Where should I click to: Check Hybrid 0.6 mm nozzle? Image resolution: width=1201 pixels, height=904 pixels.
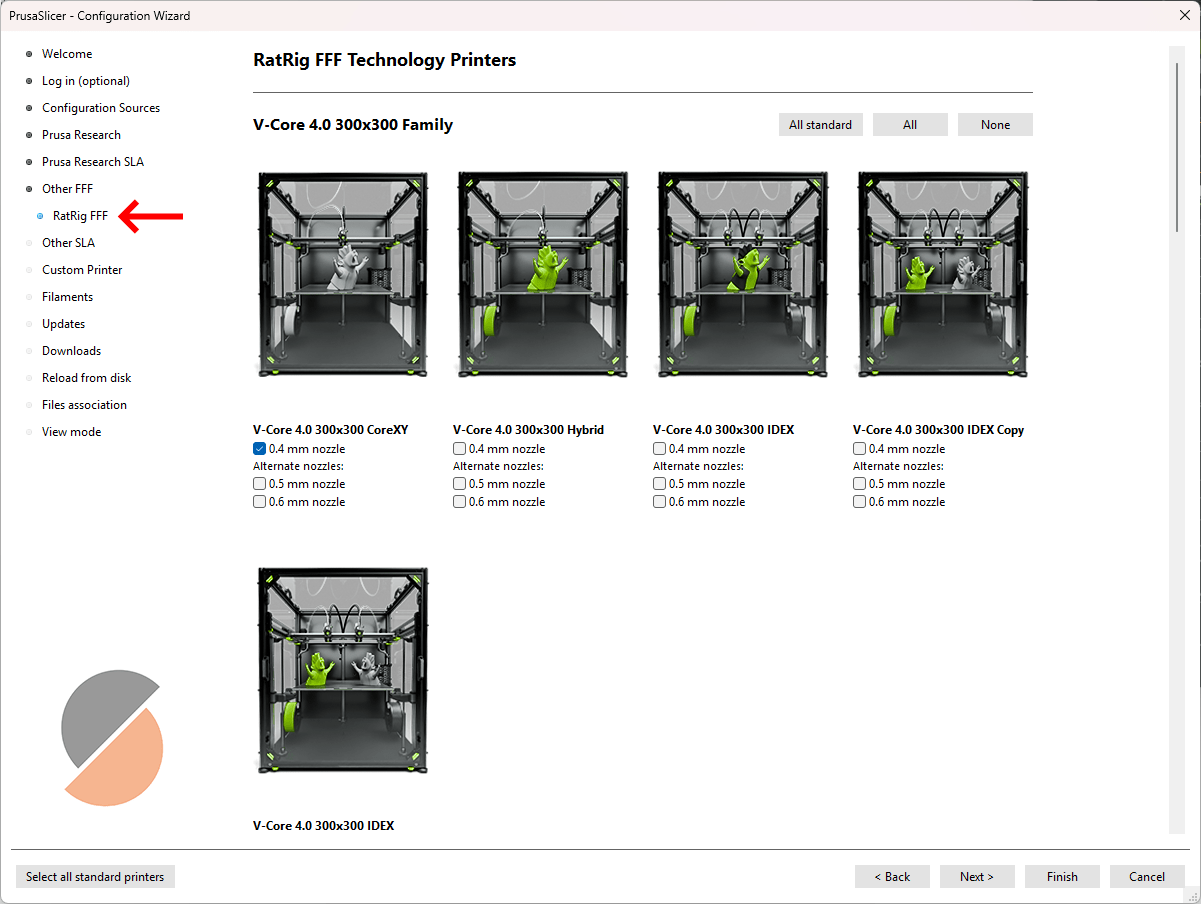460,502
